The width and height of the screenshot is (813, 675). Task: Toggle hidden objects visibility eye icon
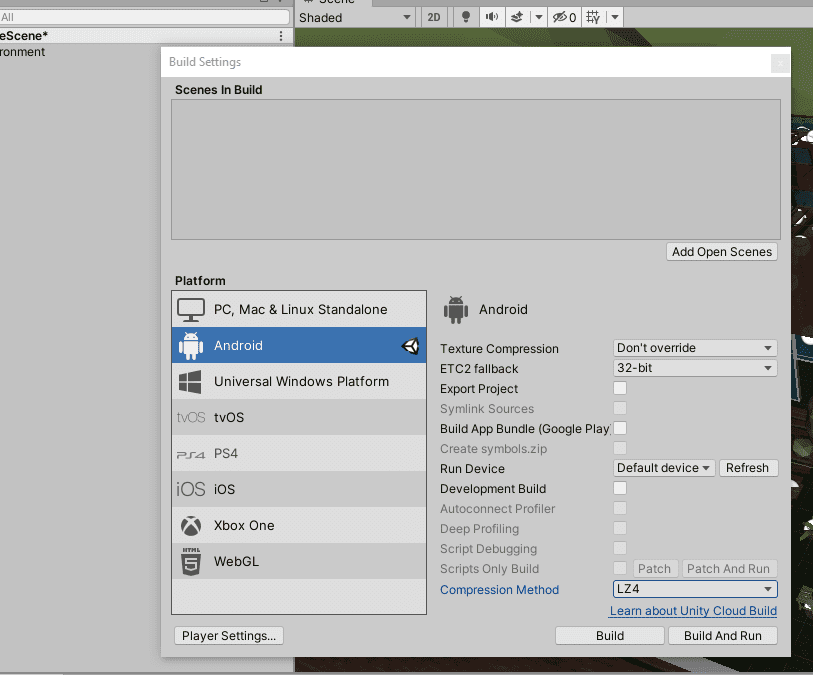click(x=565, y=17)
